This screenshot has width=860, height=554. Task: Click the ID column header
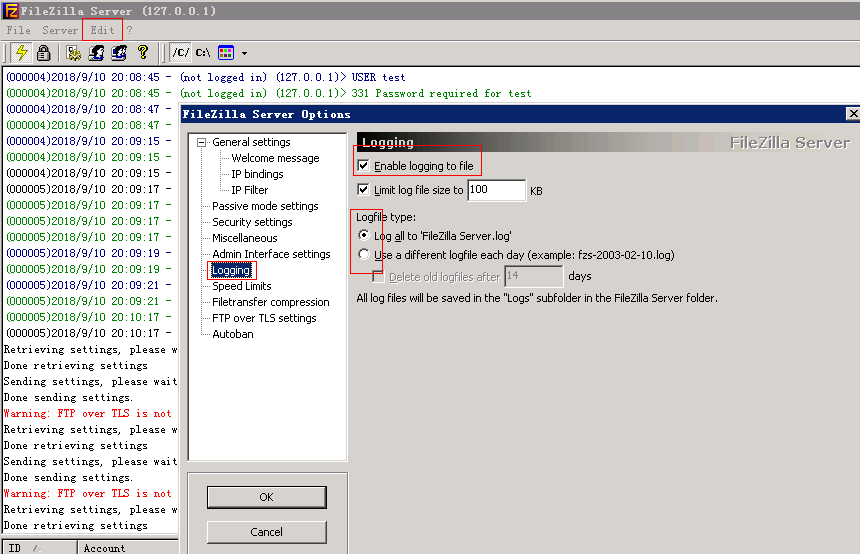click(x=39, y=547)
